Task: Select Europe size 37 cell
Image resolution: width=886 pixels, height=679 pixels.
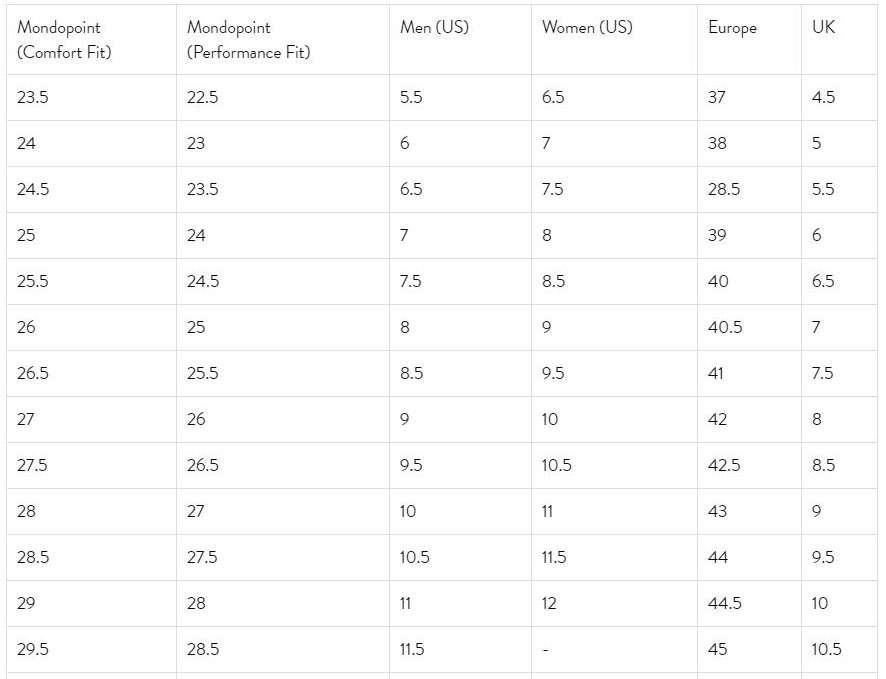Action: 717,97
